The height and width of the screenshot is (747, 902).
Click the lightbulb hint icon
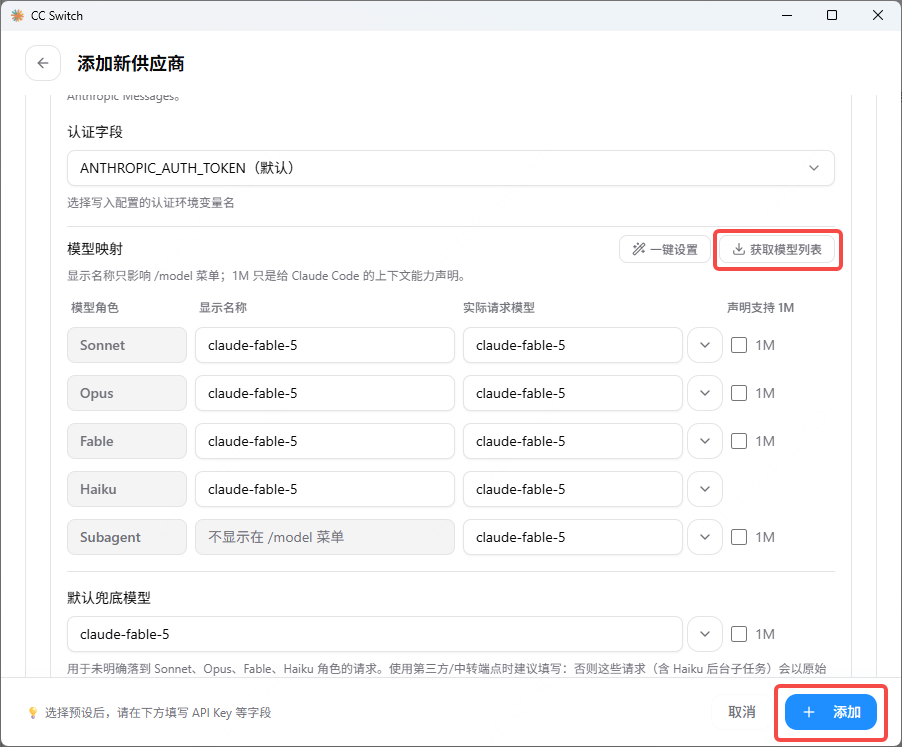pos(33,712)
